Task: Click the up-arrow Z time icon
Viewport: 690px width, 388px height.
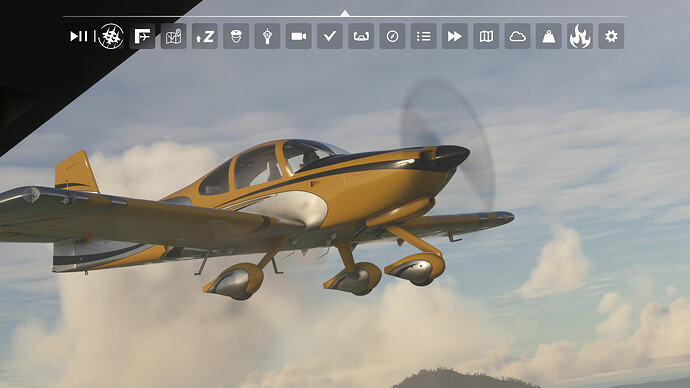Action: (205, 36)
